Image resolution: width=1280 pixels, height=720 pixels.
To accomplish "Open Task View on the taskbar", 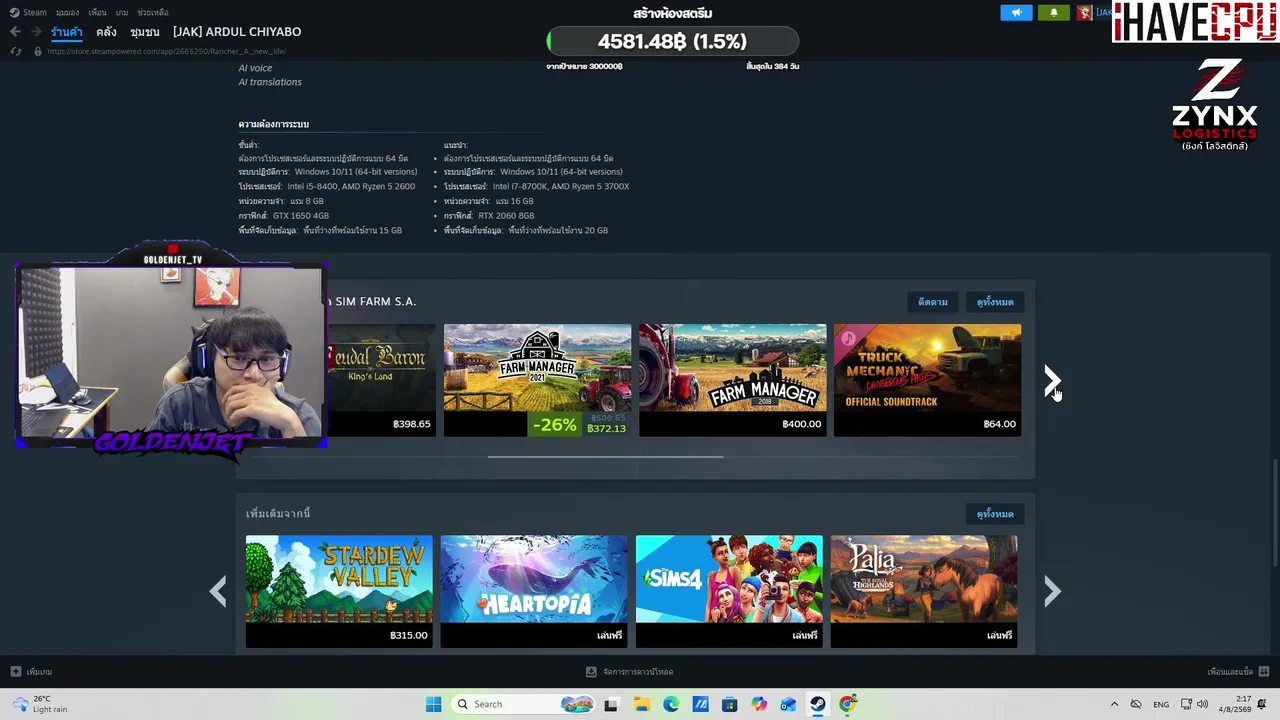I will tap(611, 704).
